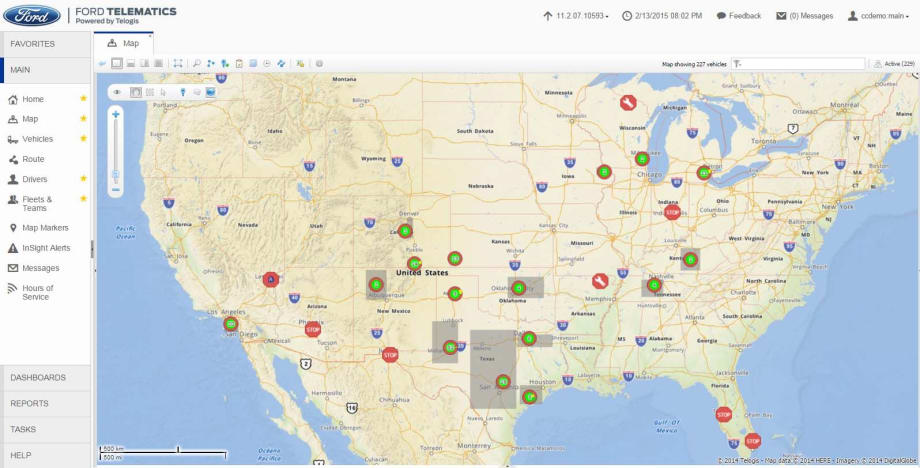The width and height of the screenshot is (920, 468).
Task: Click the clipboard toolbar icon
Action: pos(239,63)
